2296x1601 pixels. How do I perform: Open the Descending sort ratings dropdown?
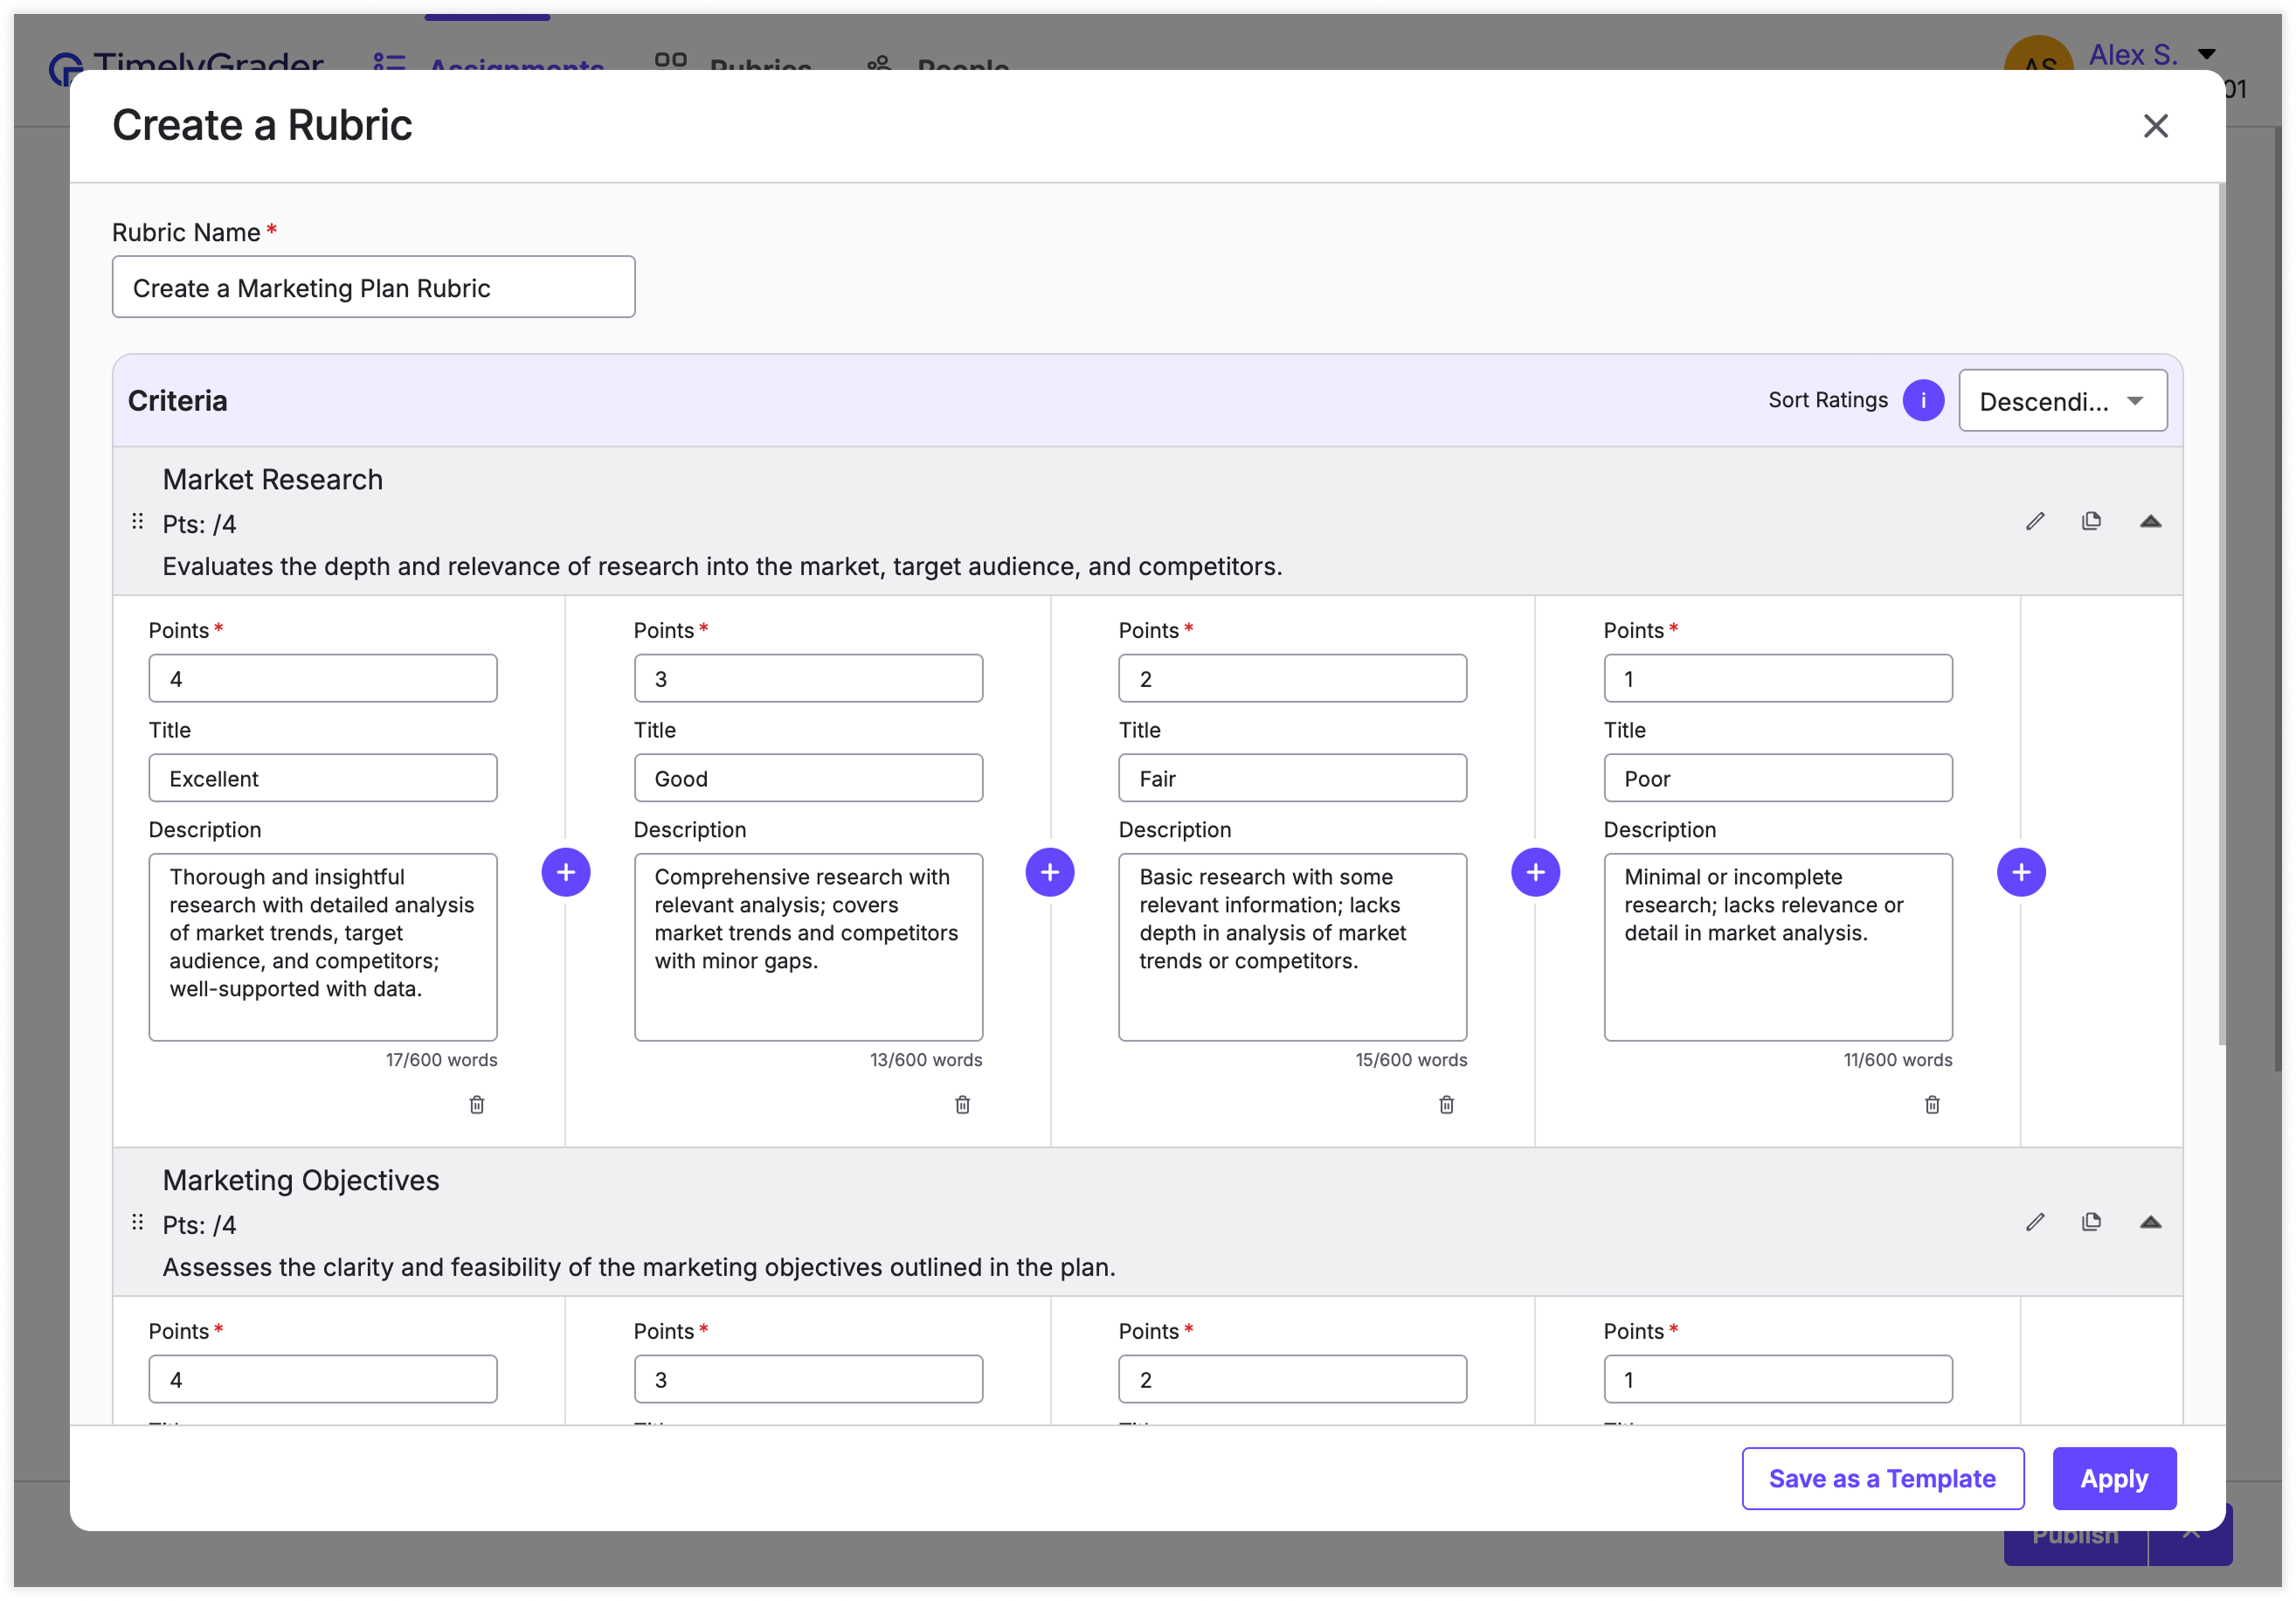coord(2062,401)
